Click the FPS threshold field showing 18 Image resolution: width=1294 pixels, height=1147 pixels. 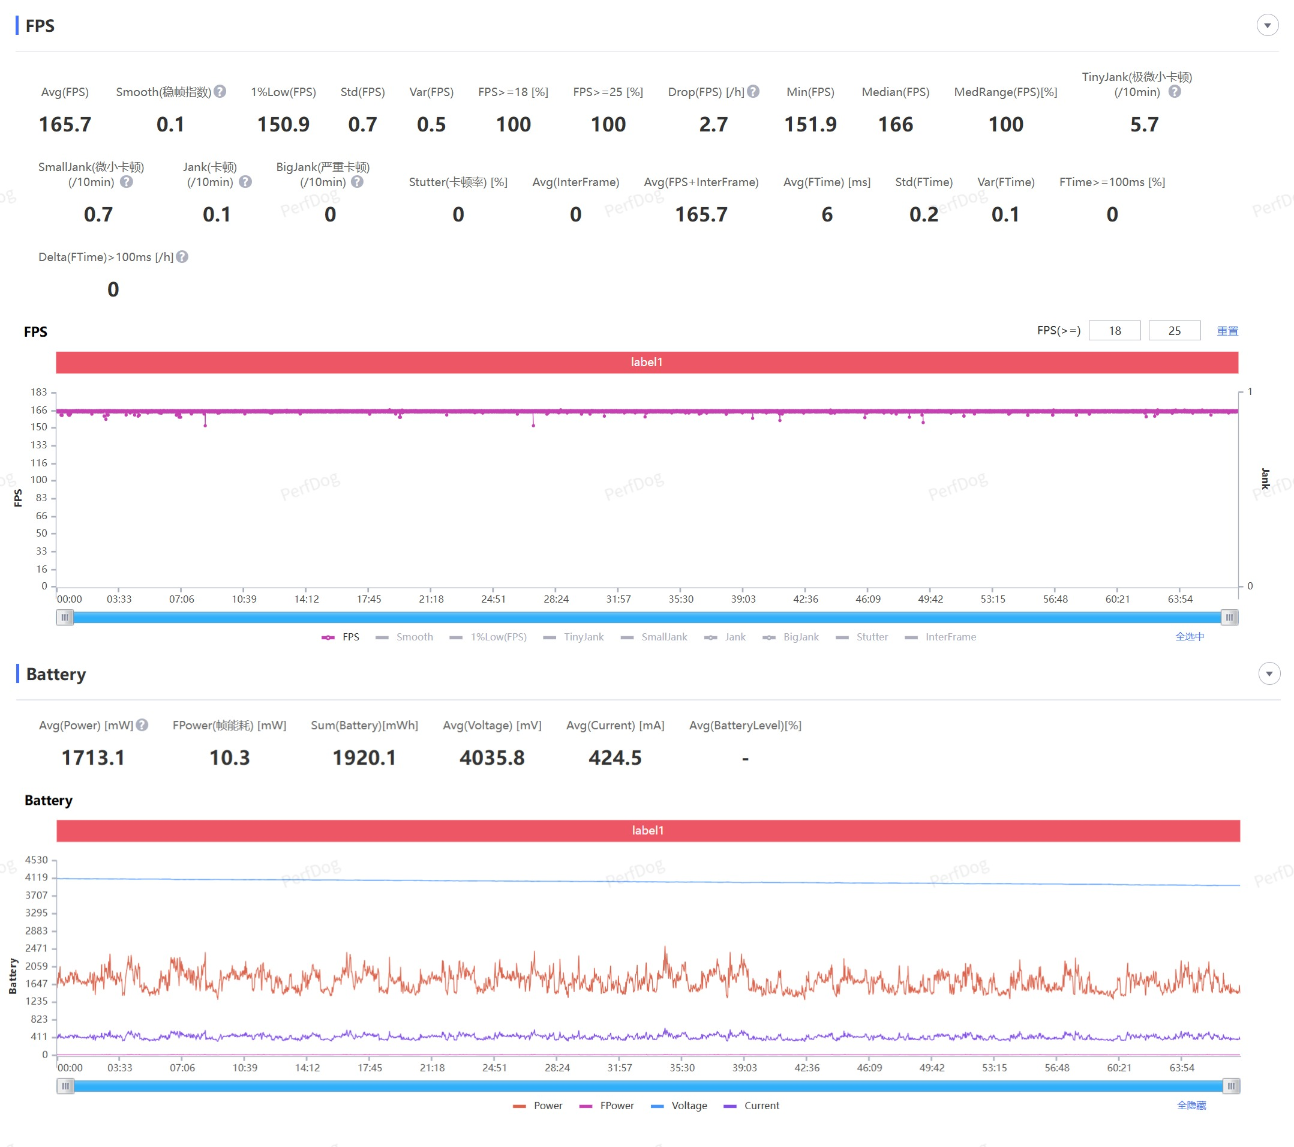click(x=1114, y=331)
